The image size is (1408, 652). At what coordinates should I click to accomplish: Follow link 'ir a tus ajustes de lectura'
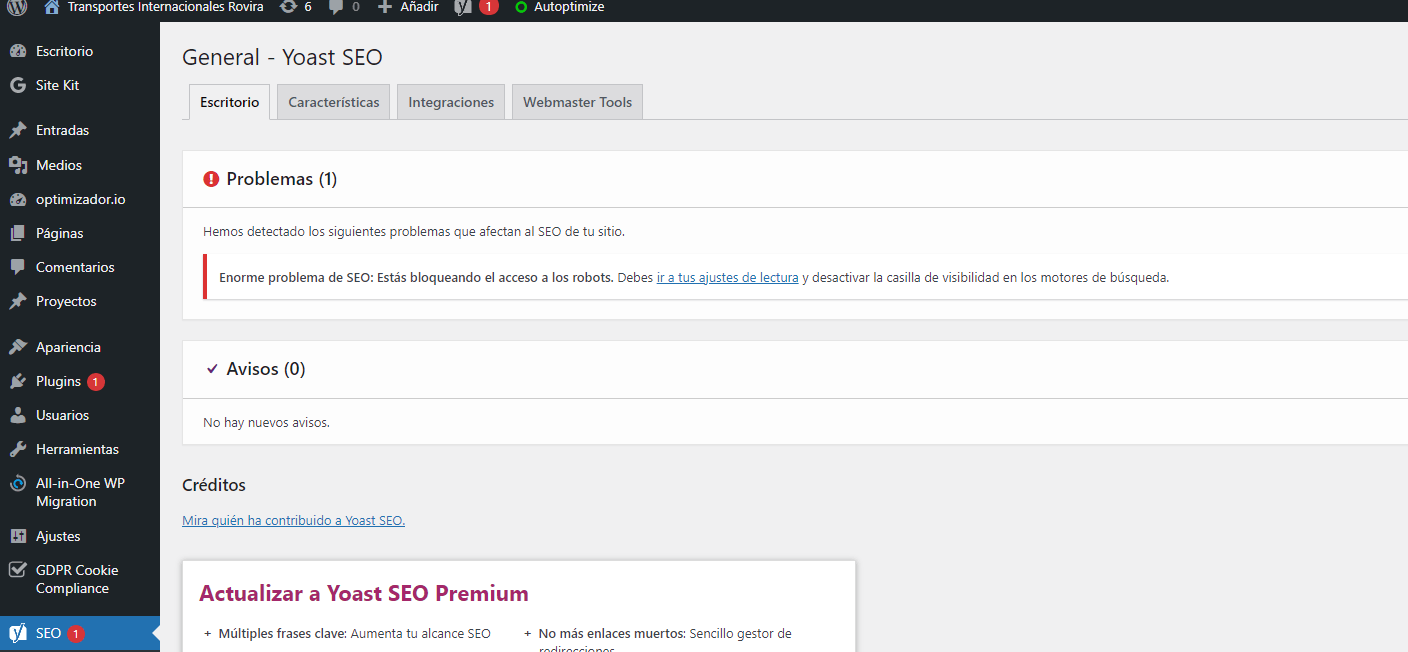pyautogui.click(x=727, y=278)
